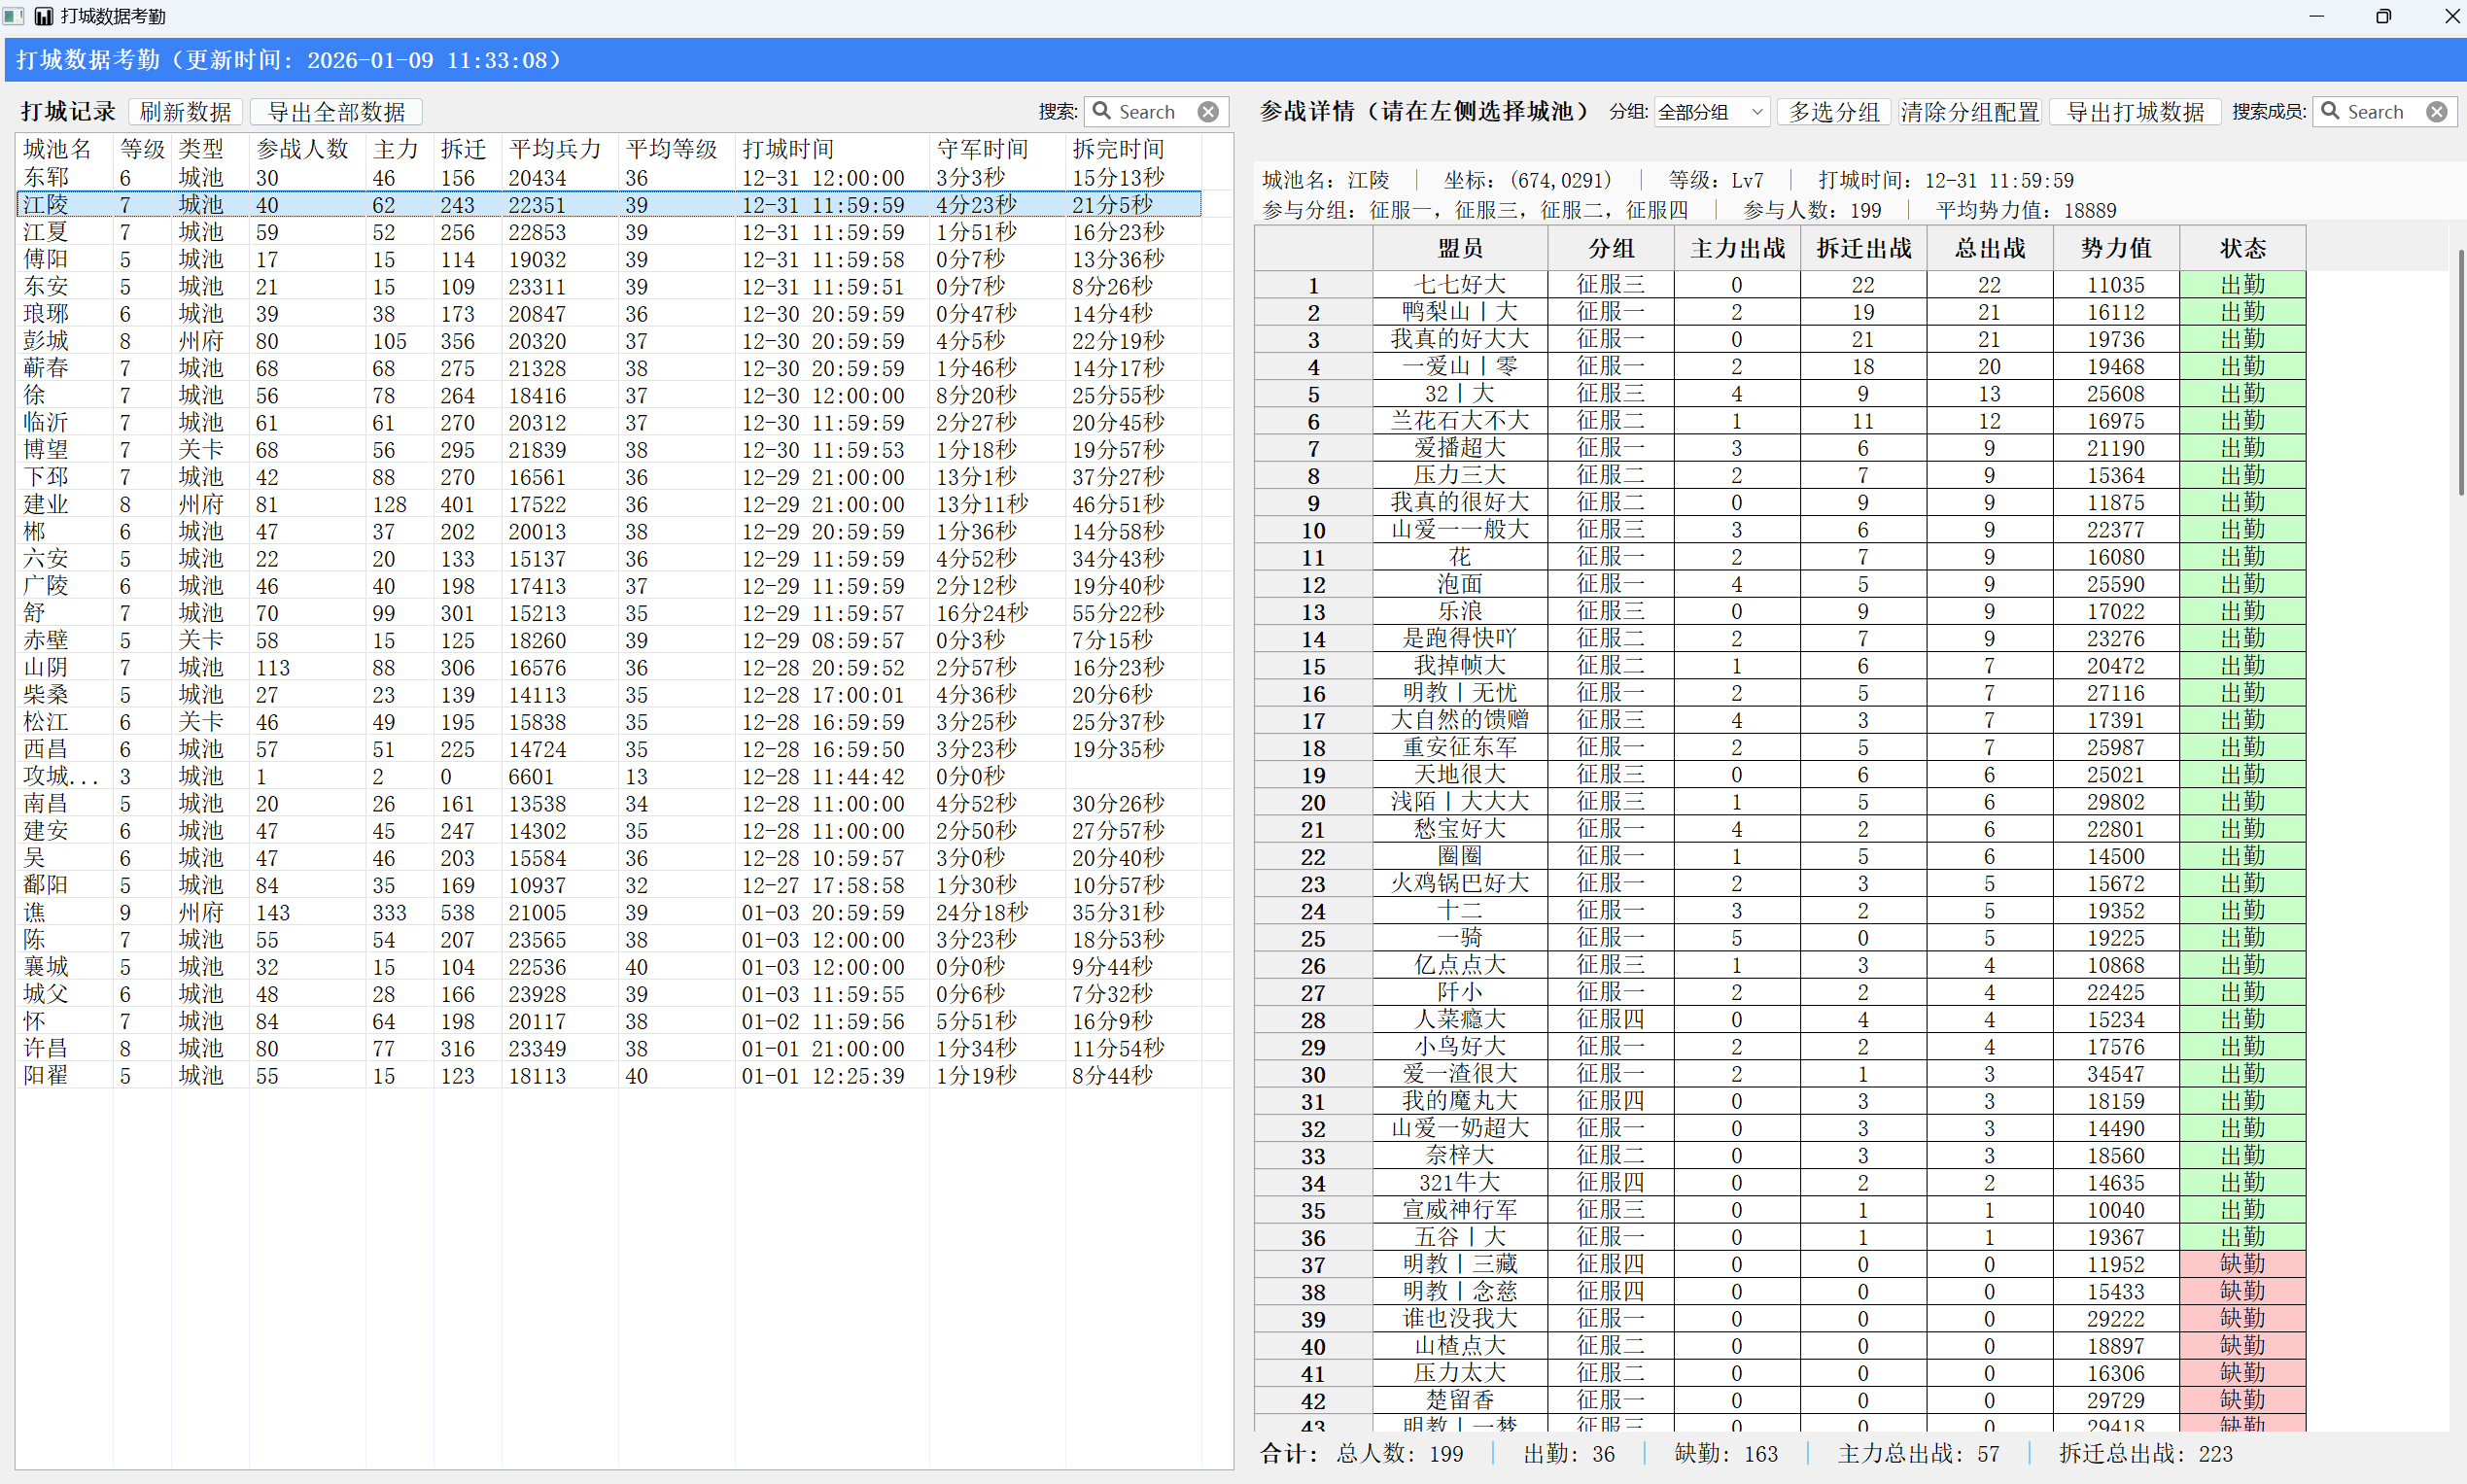Select the 鄱阳 city row
Viewport: 2467px width, 1484px height.
point(609,885)
